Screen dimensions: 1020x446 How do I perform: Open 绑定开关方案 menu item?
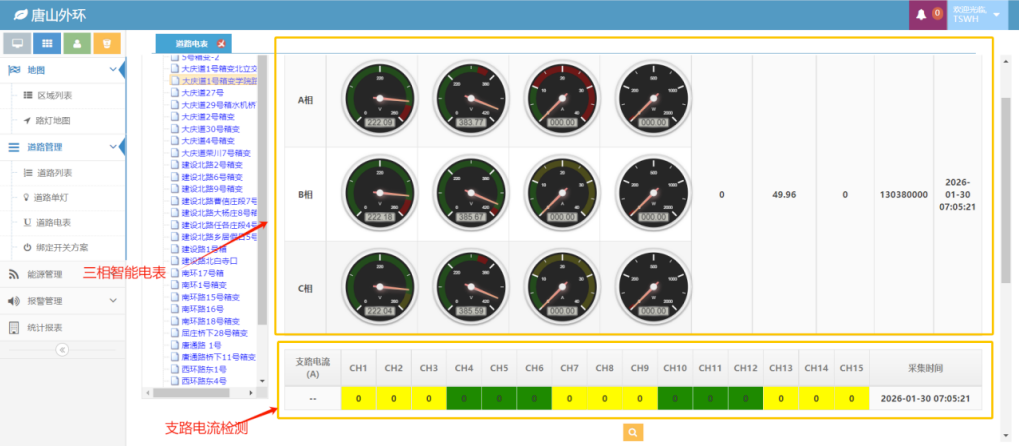click(x=62, y=247)
